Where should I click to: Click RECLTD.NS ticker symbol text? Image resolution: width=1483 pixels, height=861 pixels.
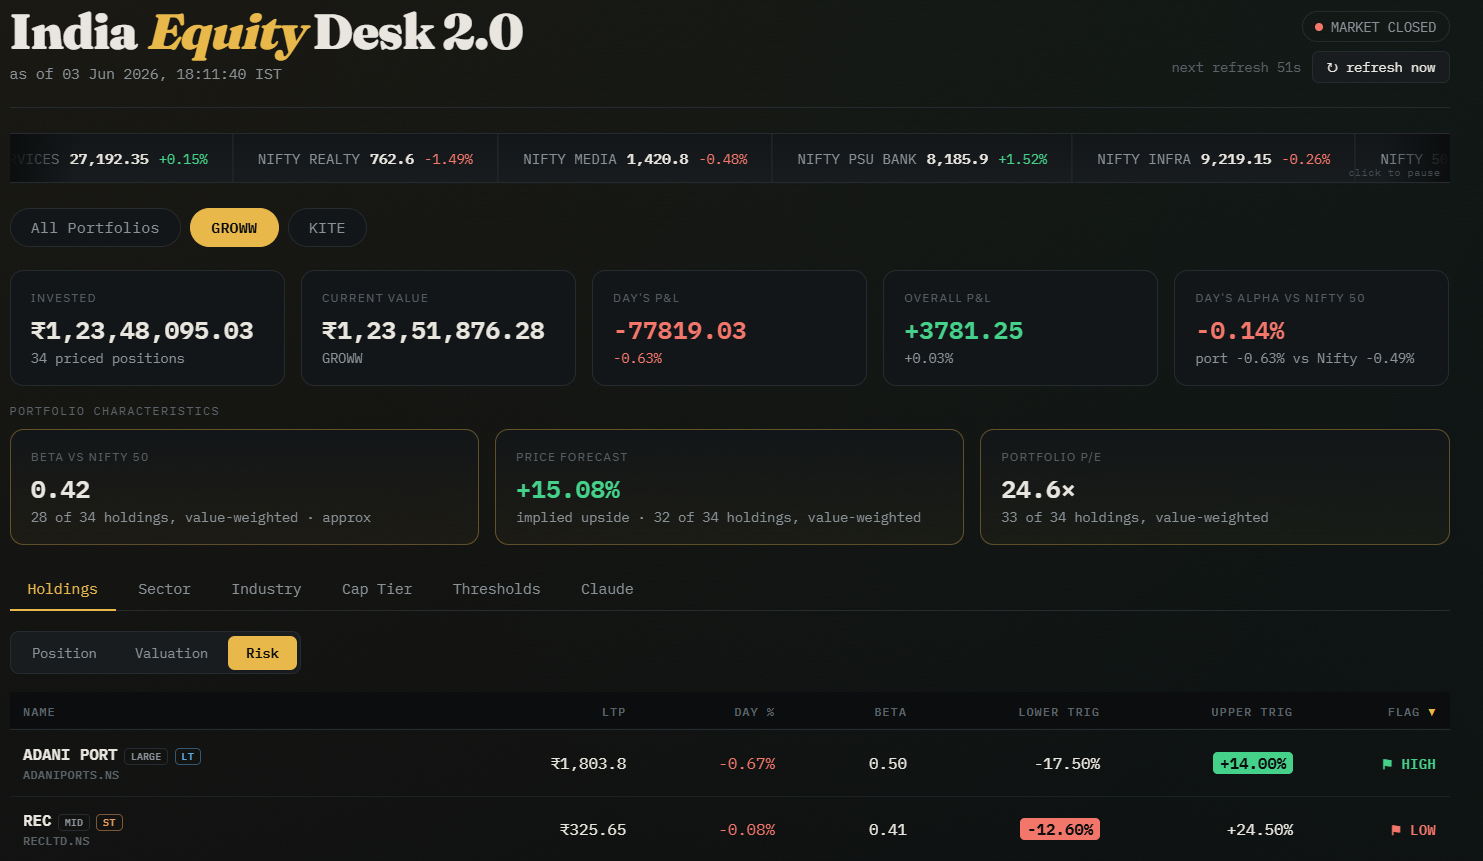tap(56, 841)
